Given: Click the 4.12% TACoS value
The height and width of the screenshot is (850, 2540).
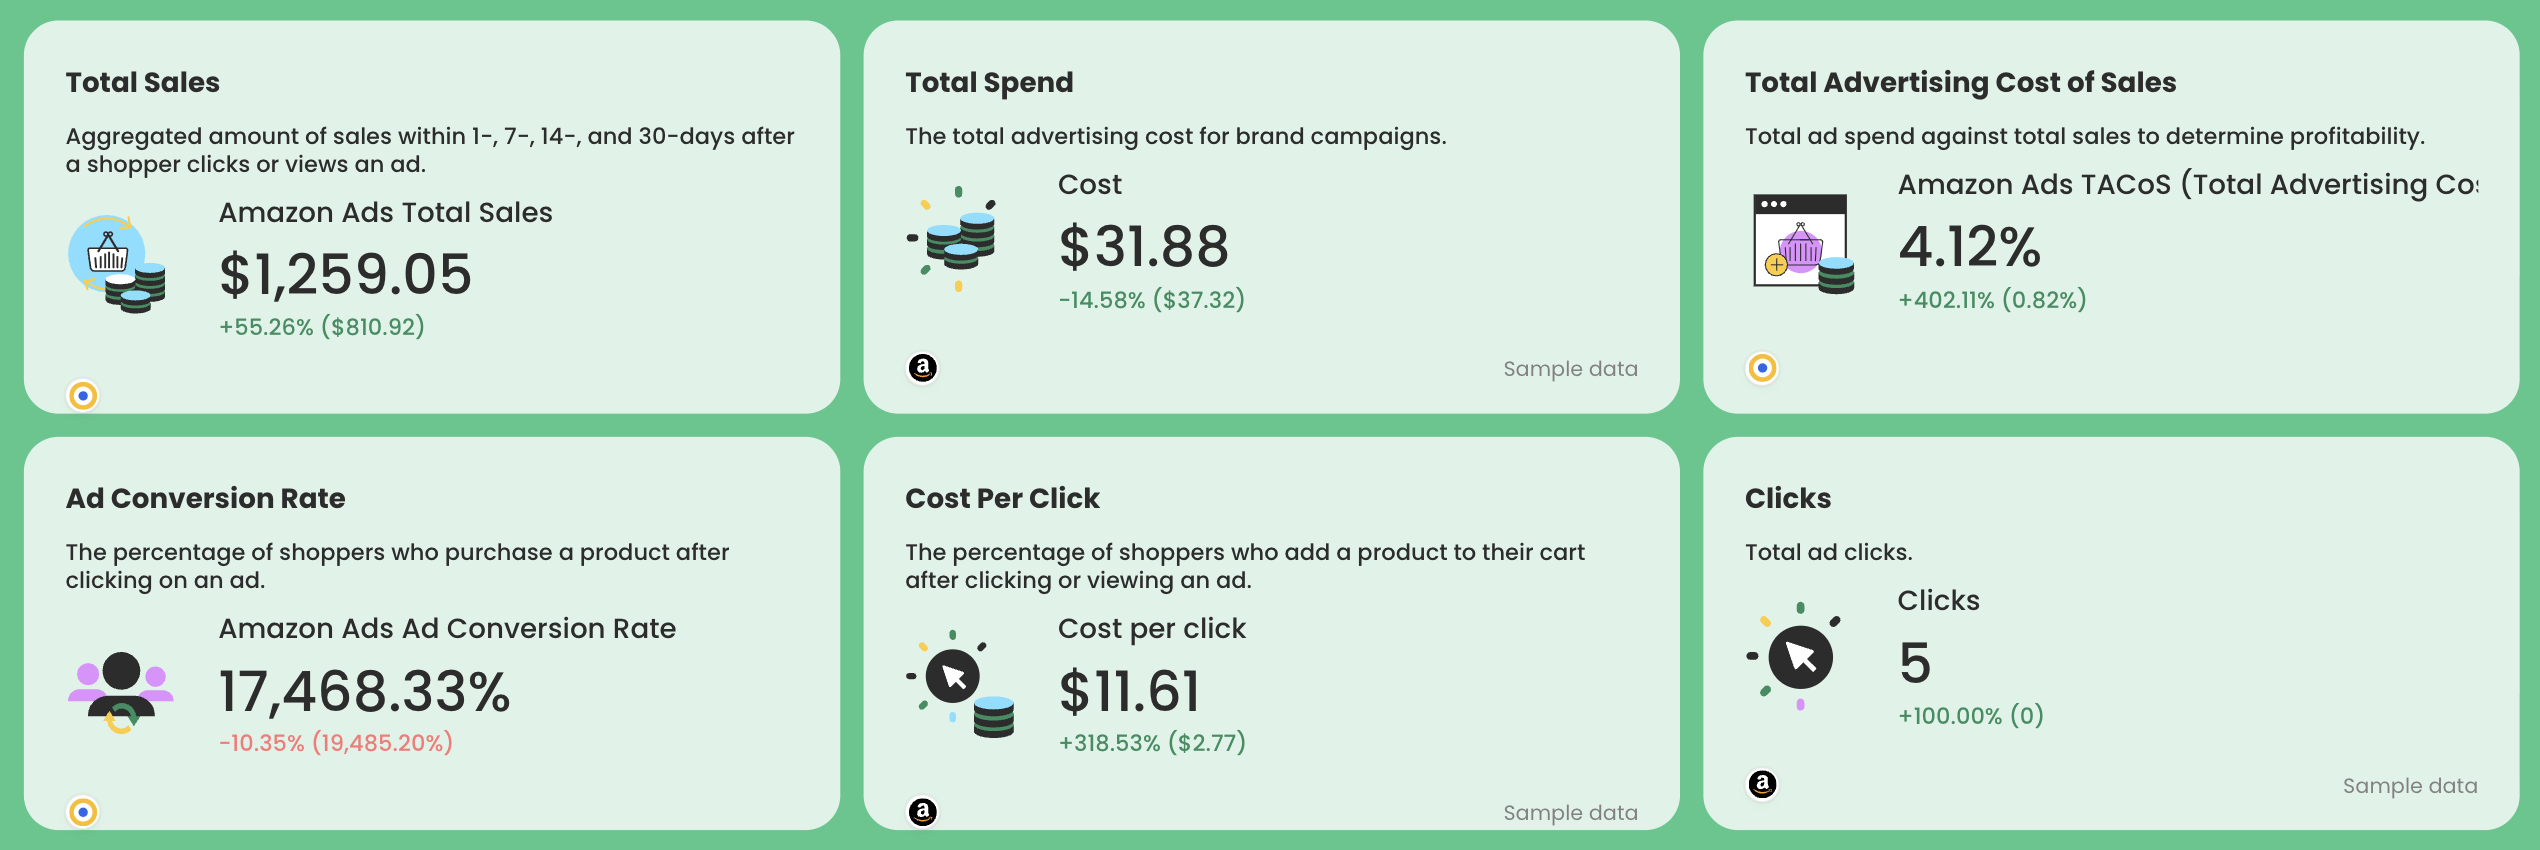Looking at the screenshot, I should coord(1969,247).
